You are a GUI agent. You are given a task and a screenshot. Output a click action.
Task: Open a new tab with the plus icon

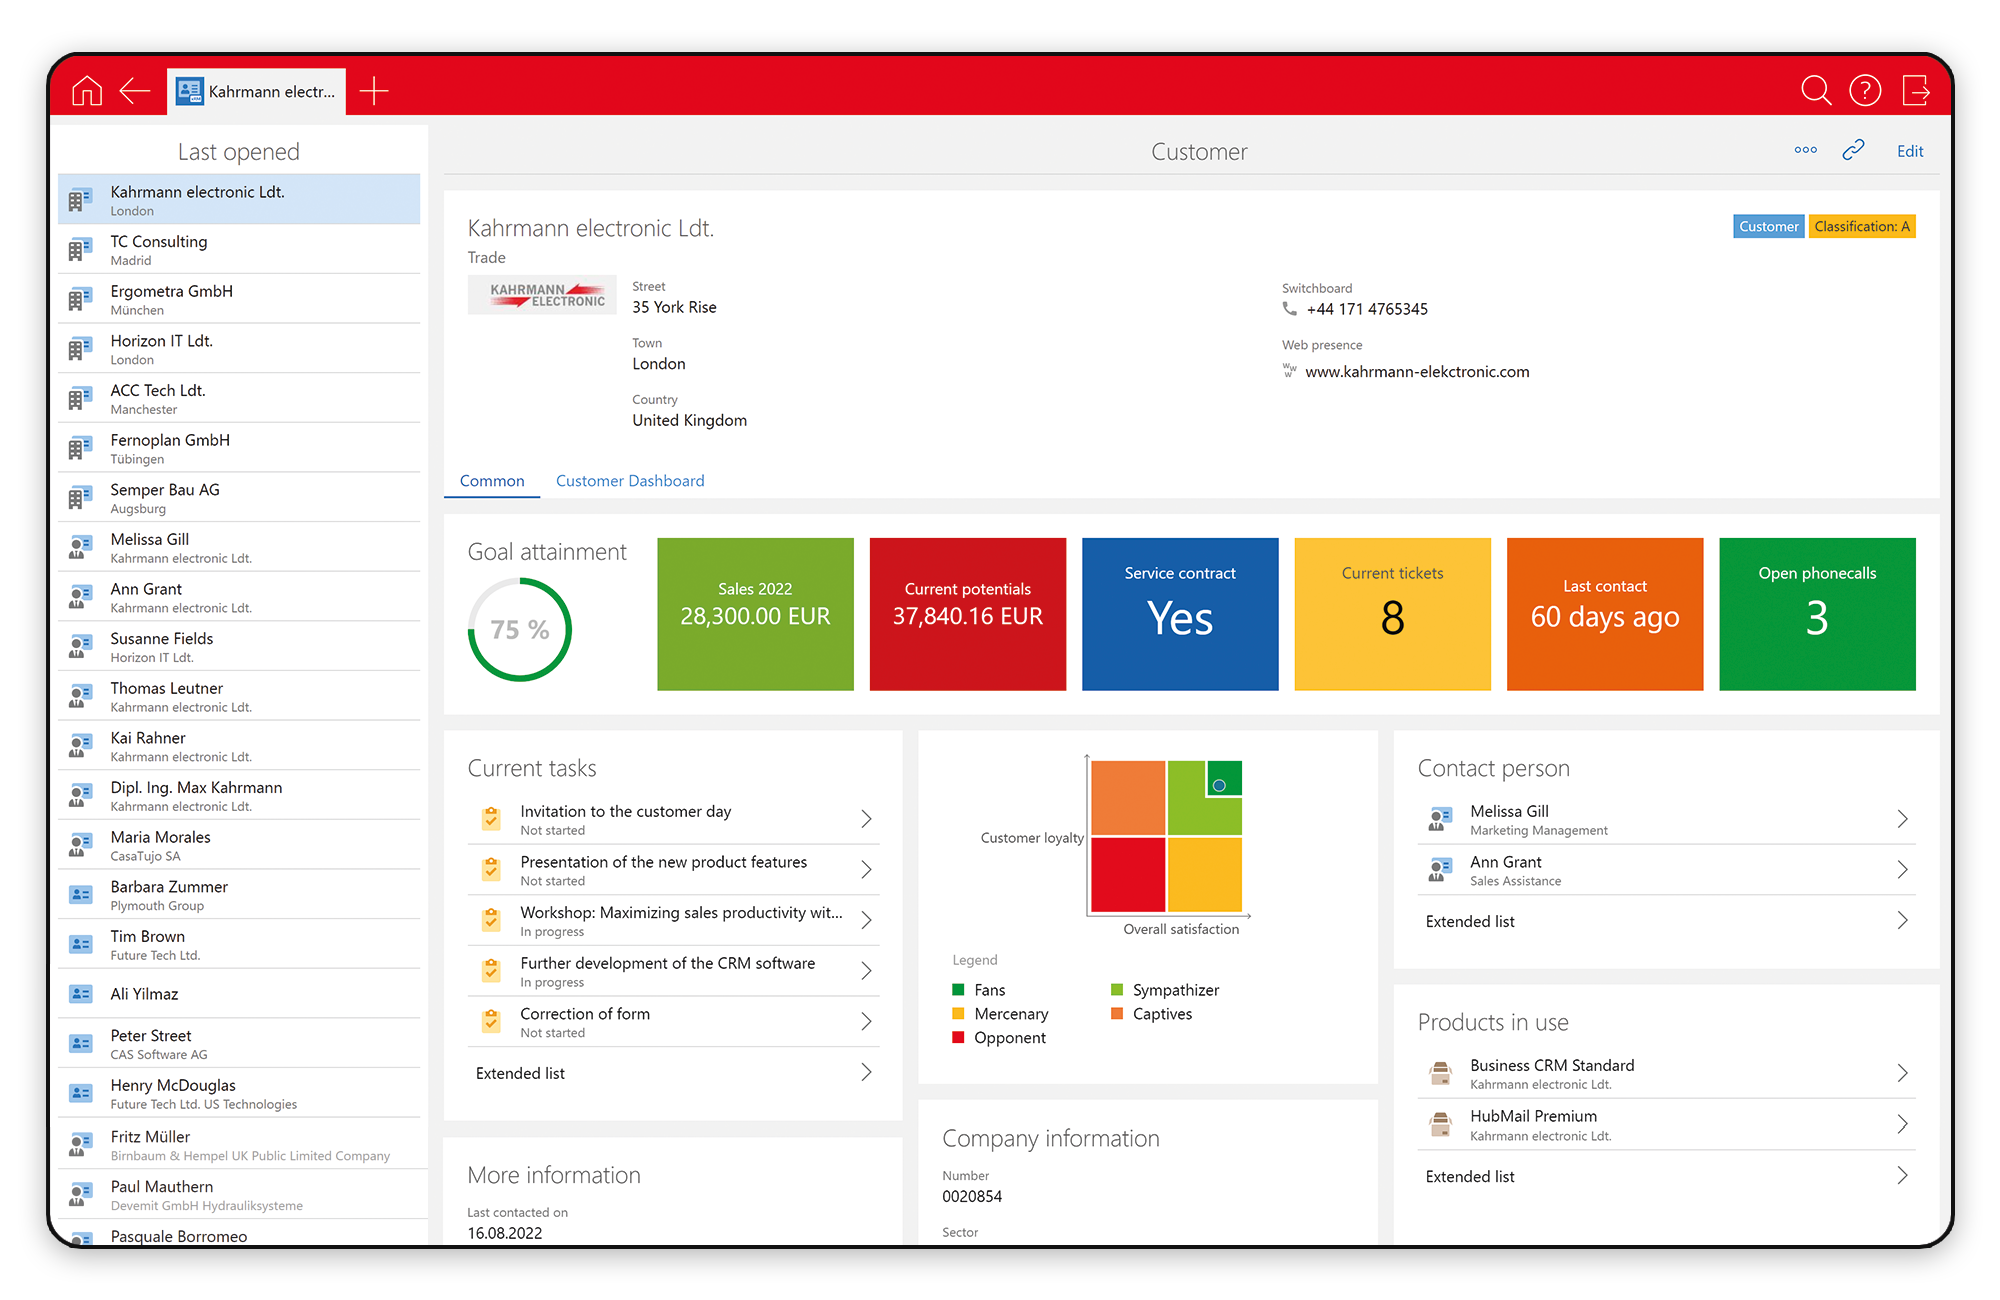(373, 90)
